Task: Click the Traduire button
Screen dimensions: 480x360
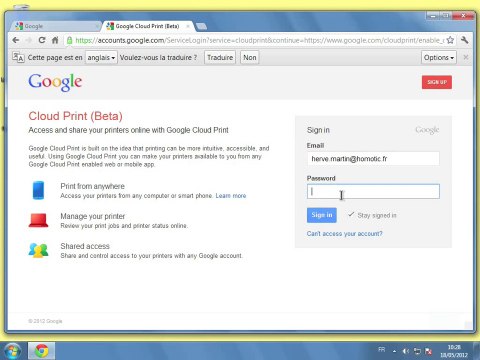Action: pyautogui.click(x=220, y=57)
